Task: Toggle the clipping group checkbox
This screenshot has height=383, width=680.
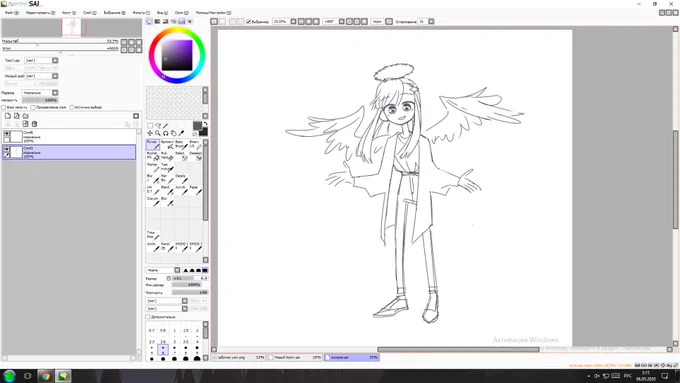Action: click(33, 107)
